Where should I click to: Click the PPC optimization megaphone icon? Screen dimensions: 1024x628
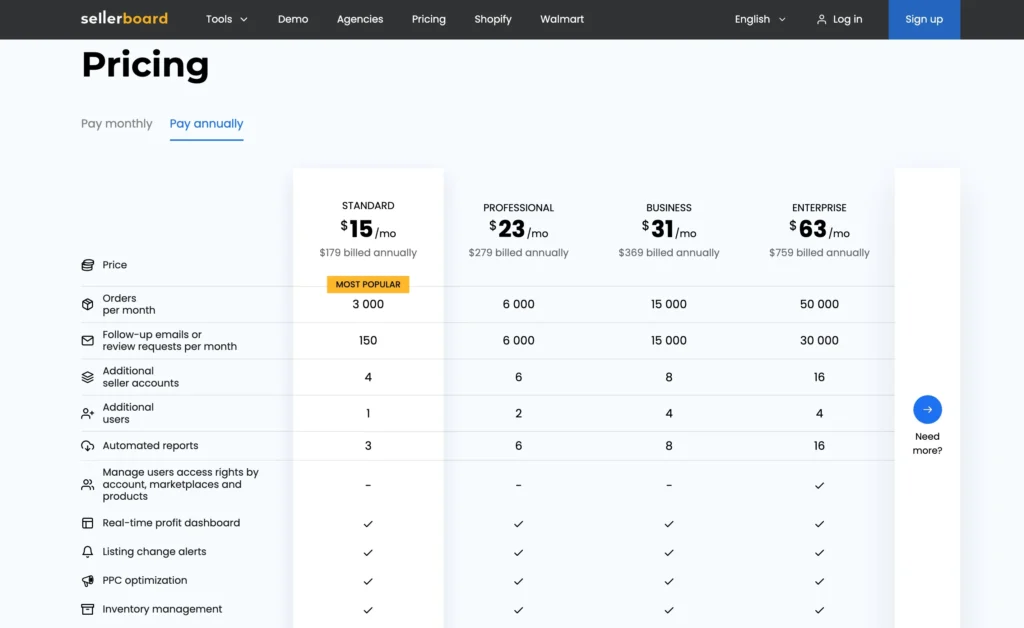(88, 581)
